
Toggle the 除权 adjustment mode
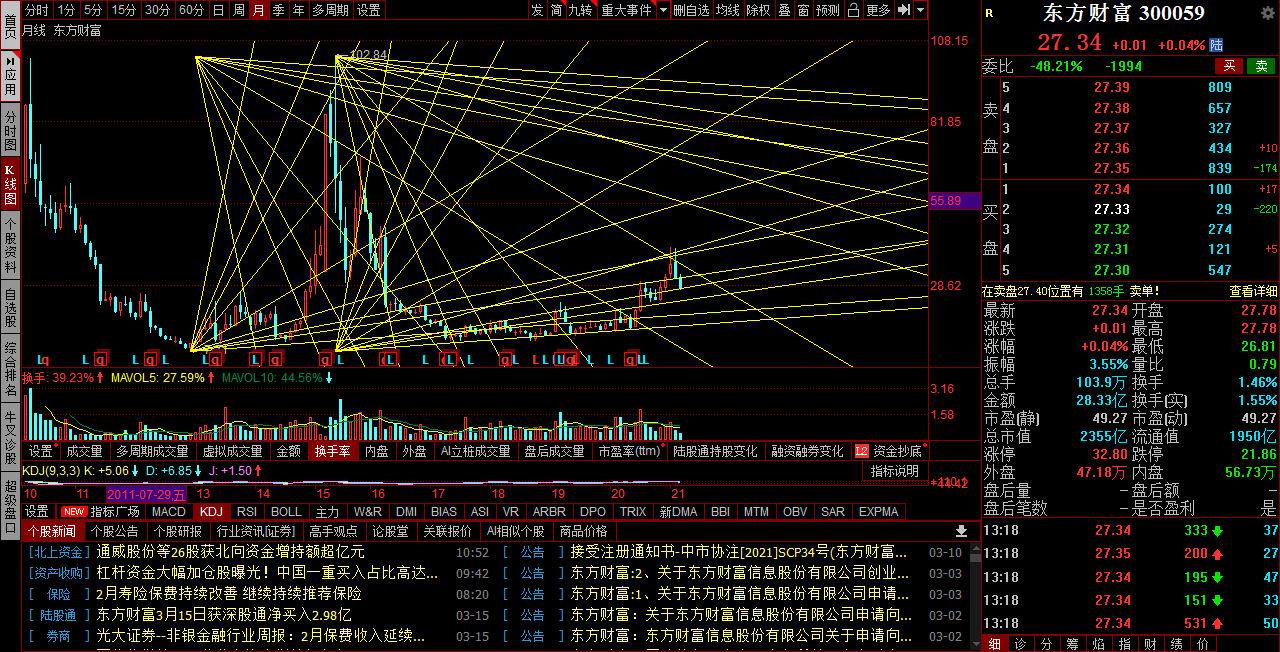pyautogui.click(x=759, y=10)
